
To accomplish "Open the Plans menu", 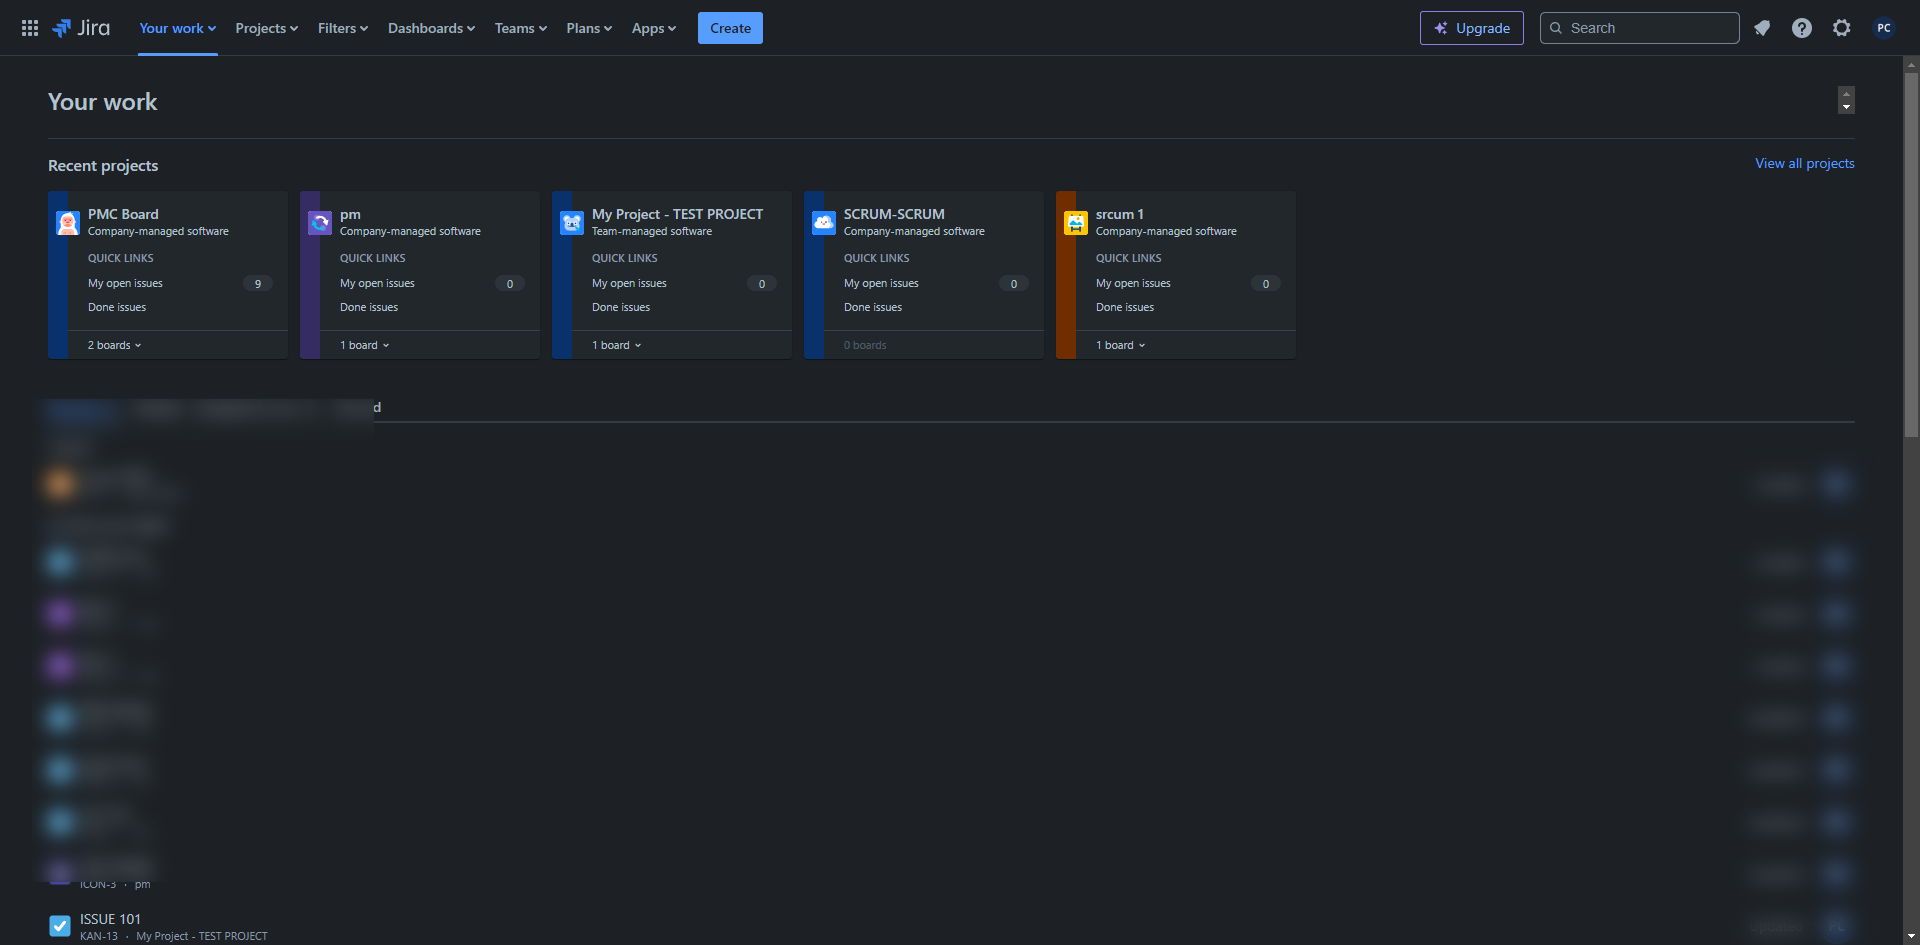I will pyautogui.click(x=589, y=28).
